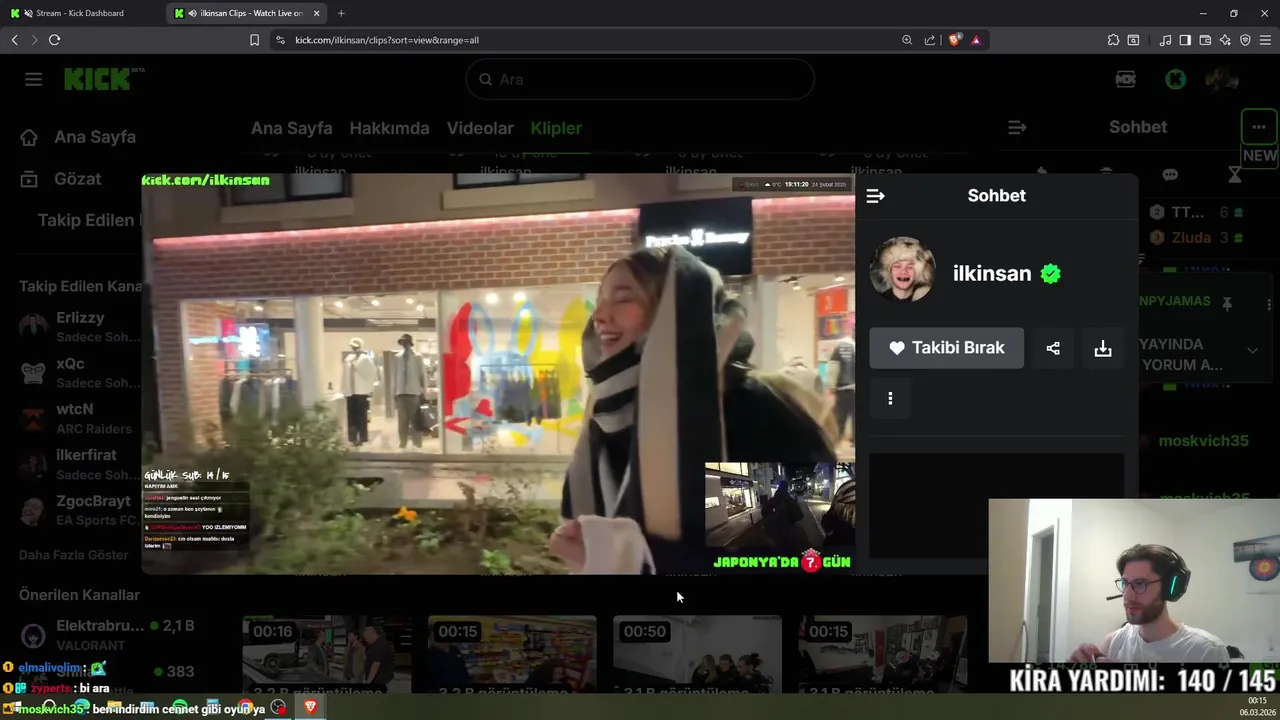Open Brave in Windows taskbar
This screenshot has width=1280, height=720.
point(310,707)
